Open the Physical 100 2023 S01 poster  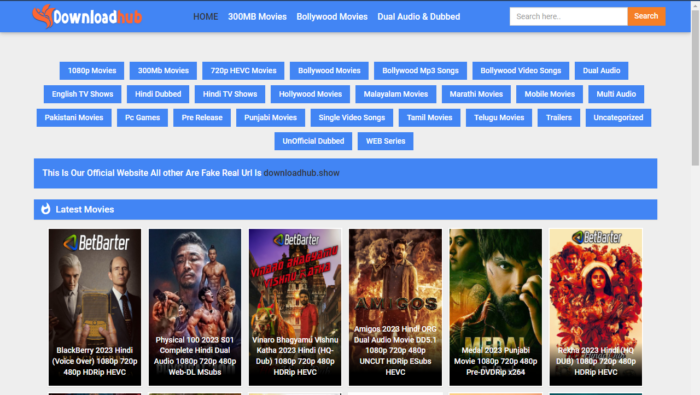pos(195,307)
